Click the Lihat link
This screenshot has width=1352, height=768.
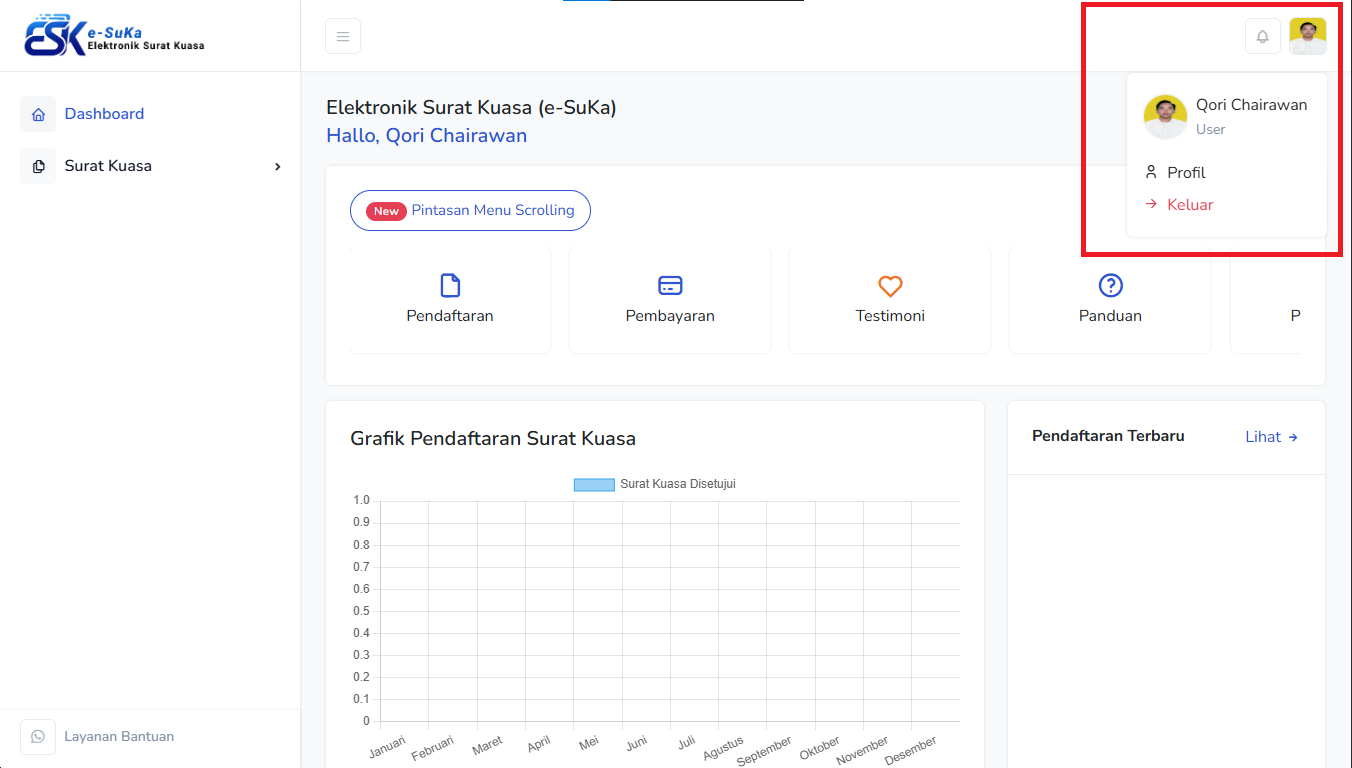[x=1271, y=437]
